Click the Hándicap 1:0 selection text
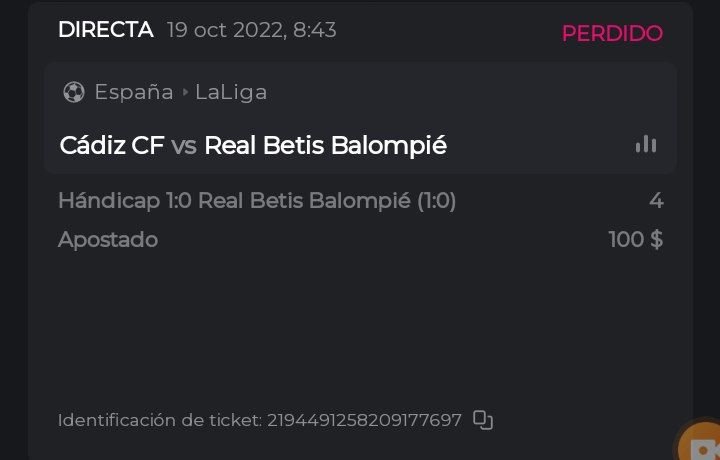 tap(257, 201)
